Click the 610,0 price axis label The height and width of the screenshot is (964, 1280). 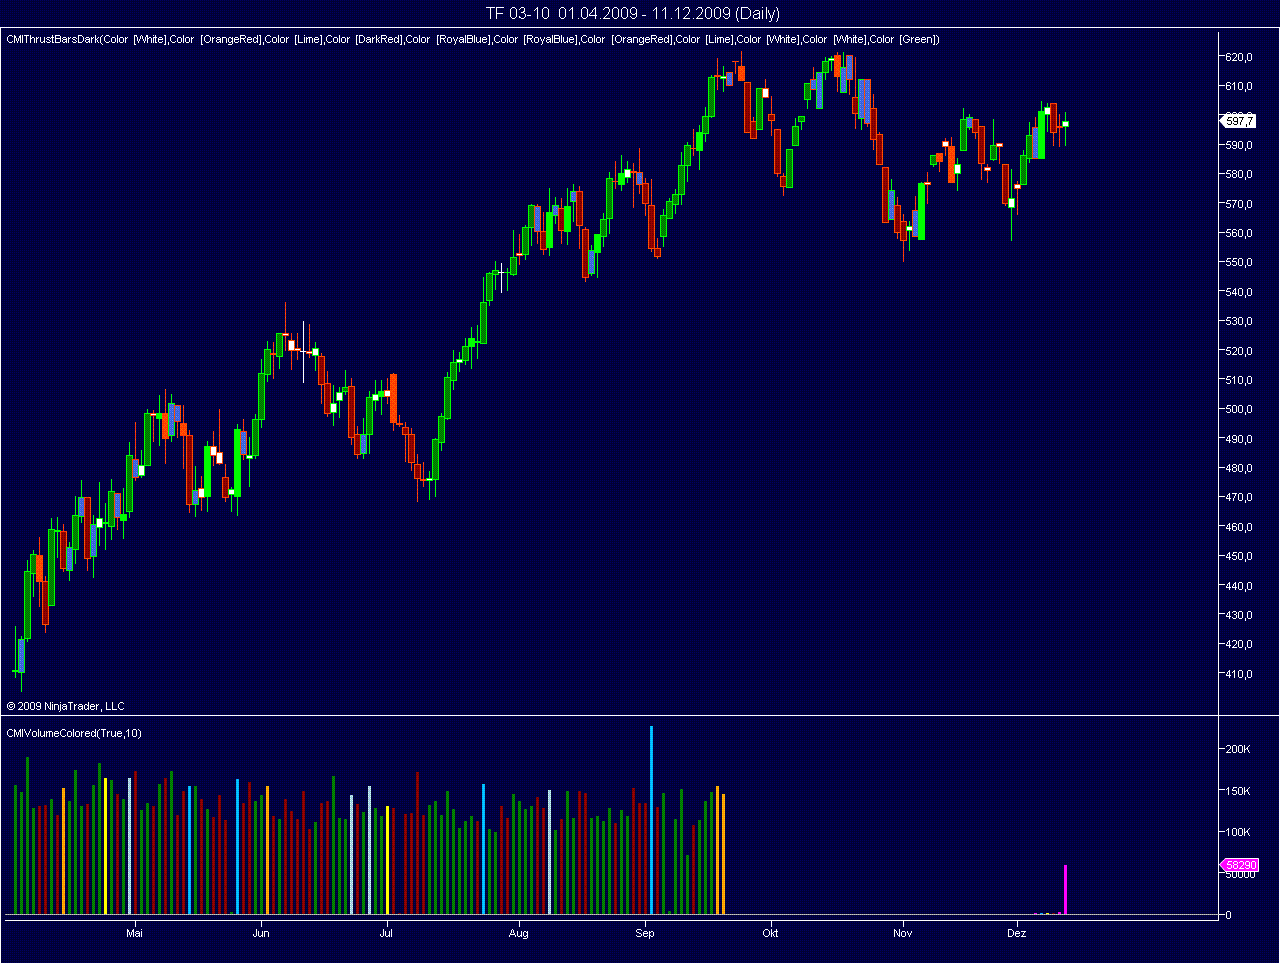(1239, 86)
